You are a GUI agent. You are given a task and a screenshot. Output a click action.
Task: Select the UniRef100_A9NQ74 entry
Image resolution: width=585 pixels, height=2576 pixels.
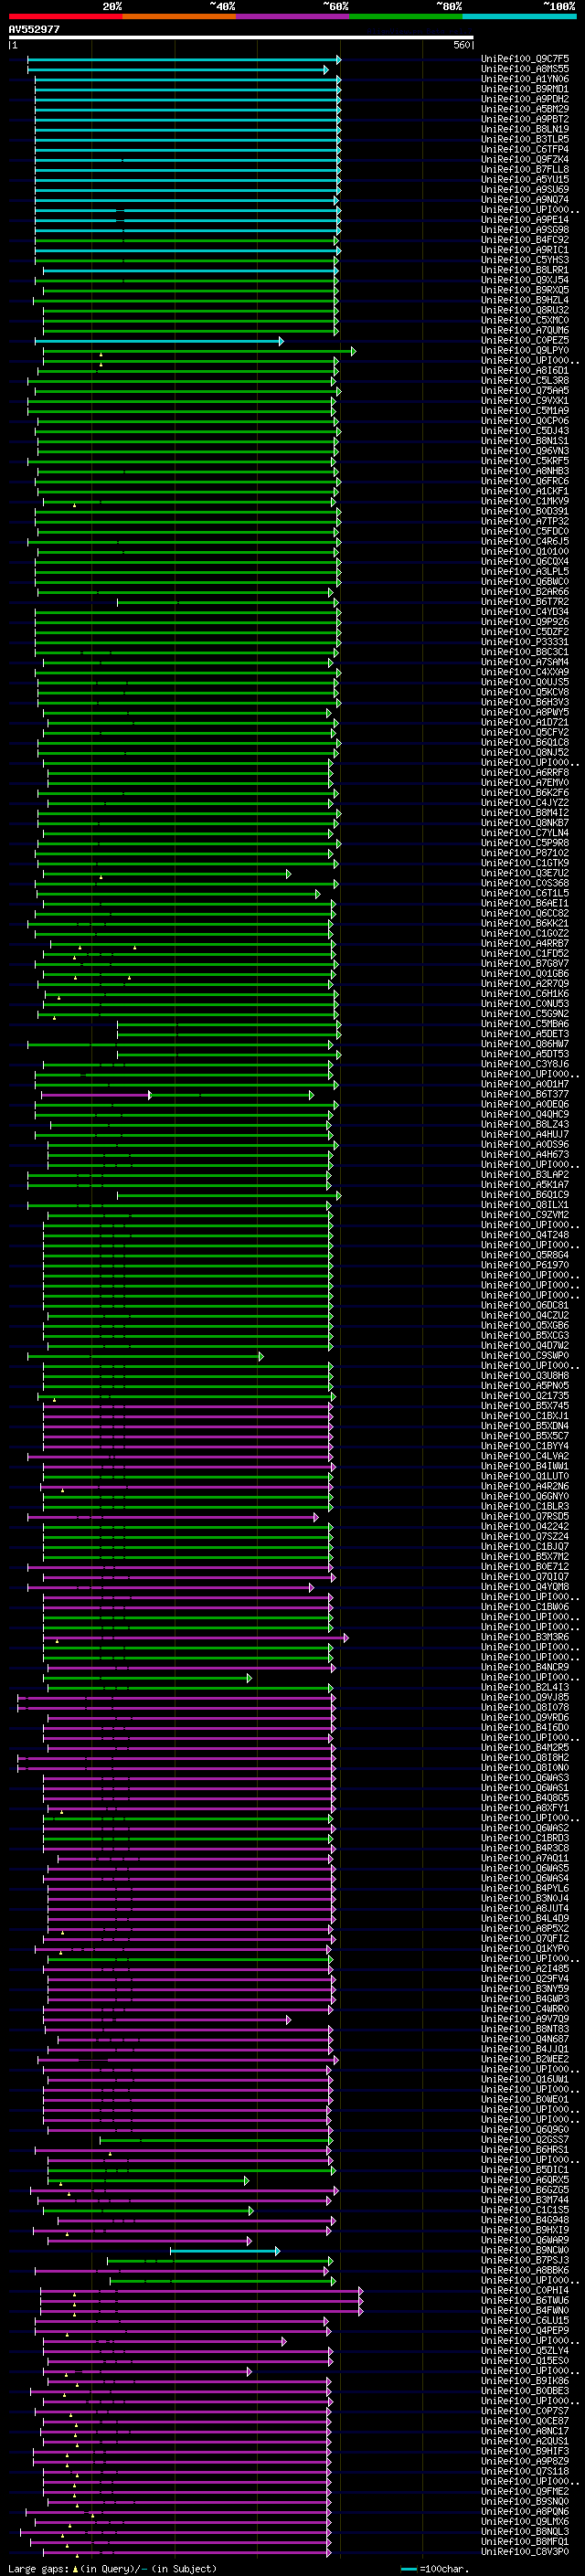coord(525,199)
